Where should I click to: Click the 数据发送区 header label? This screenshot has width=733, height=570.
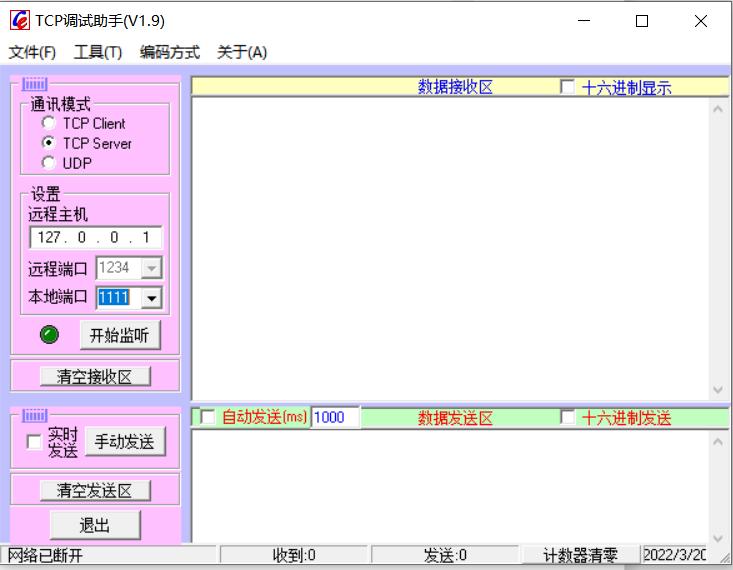[x=455, y=418]
